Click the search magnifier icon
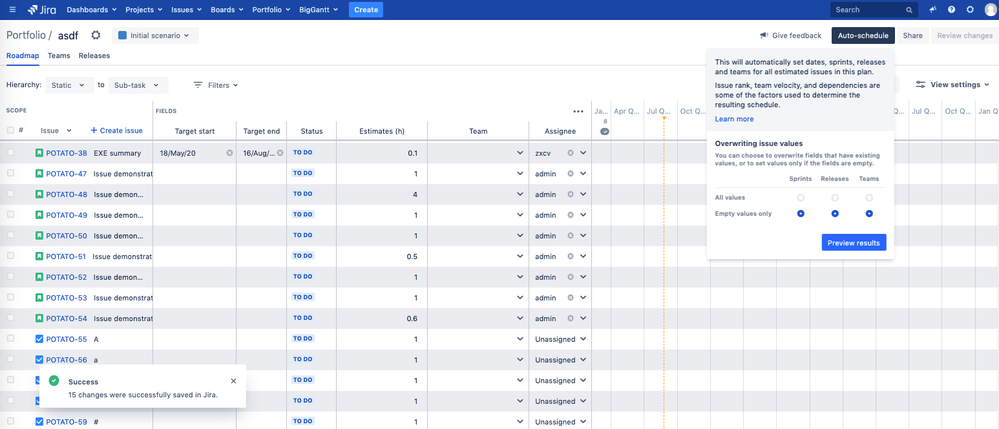Viewport: 999px width, 429px height. tap(909, 10)
